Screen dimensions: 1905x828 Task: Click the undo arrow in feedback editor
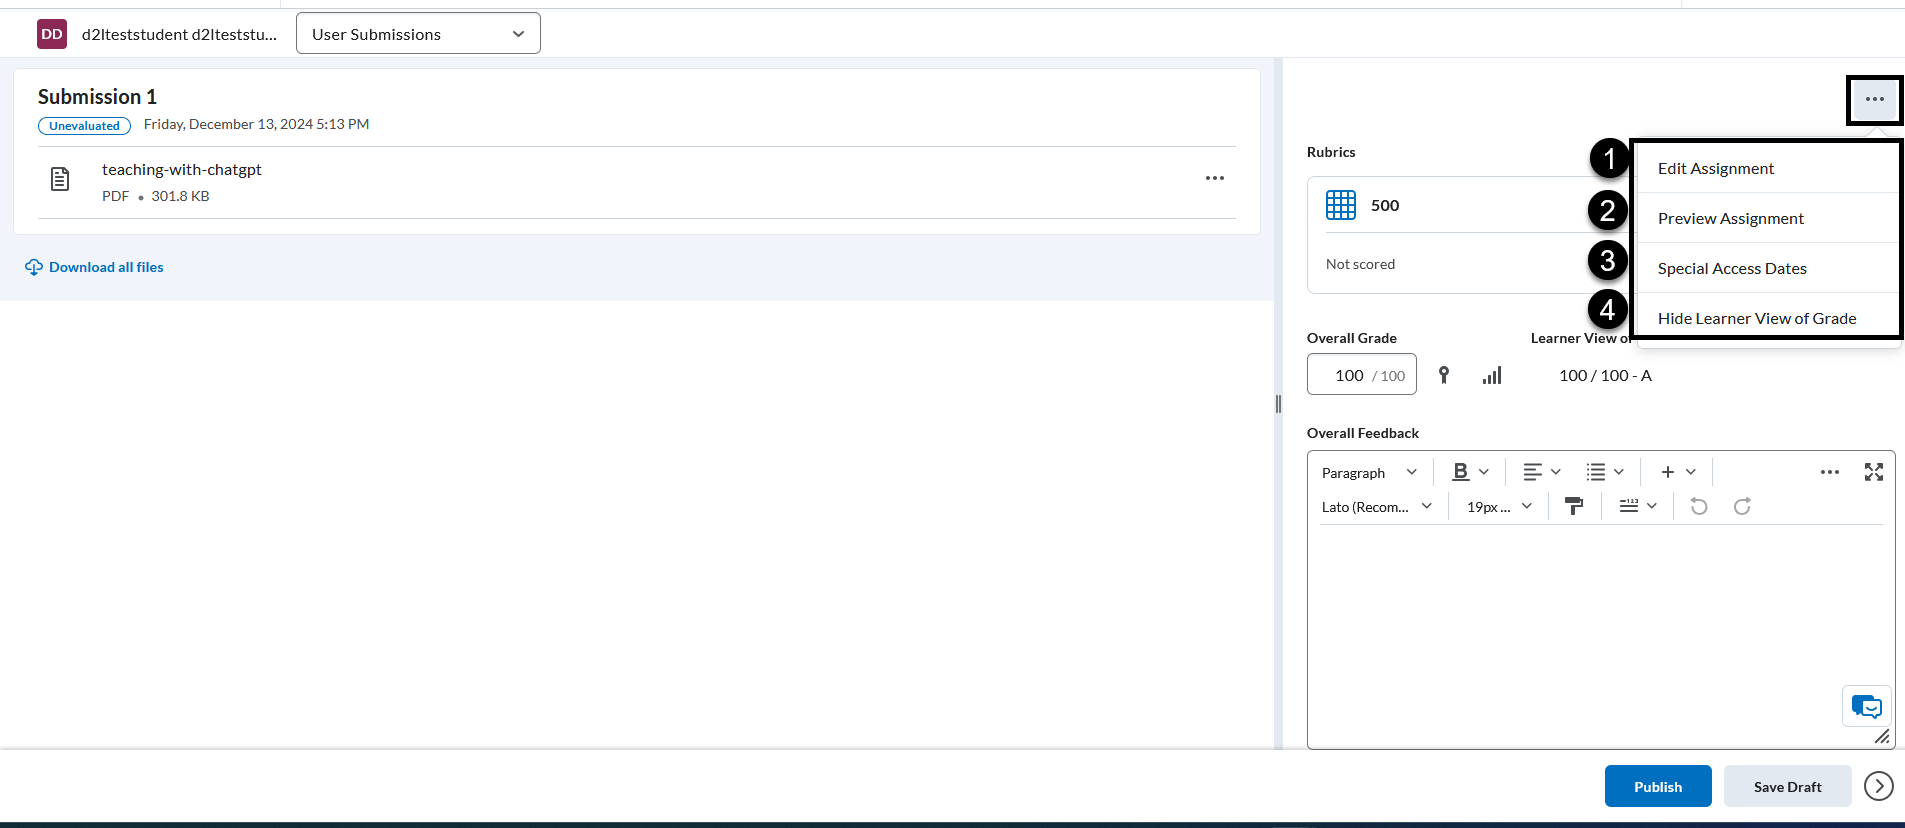click(x=1698, y=507)
